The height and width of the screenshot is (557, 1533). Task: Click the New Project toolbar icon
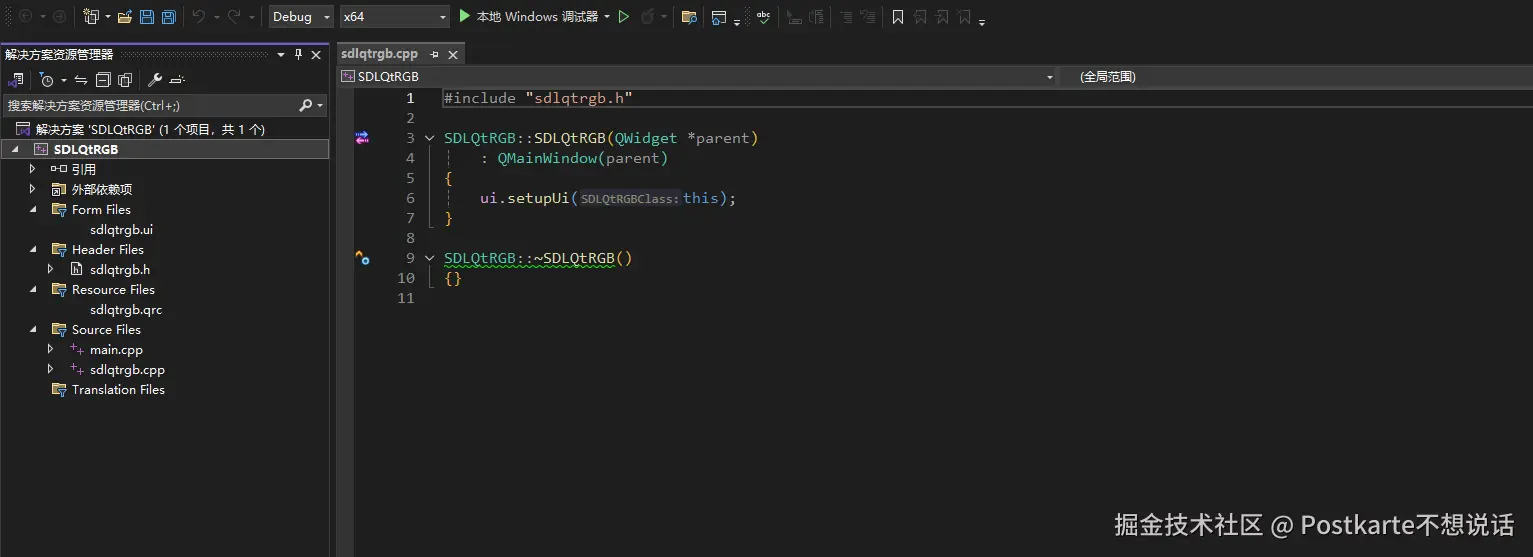[x=91, y=16]
